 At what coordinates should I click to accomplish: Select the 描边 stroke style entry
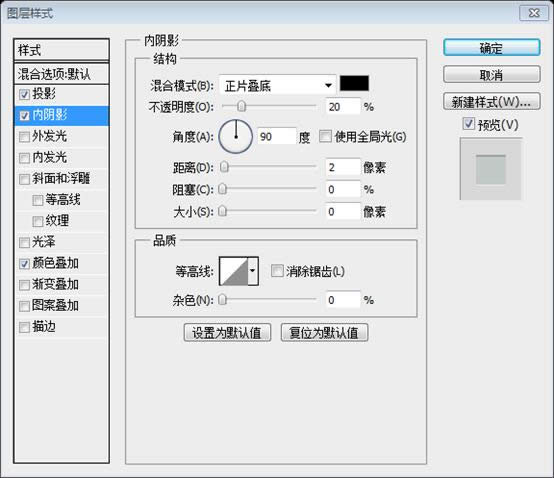pos(61,327)
